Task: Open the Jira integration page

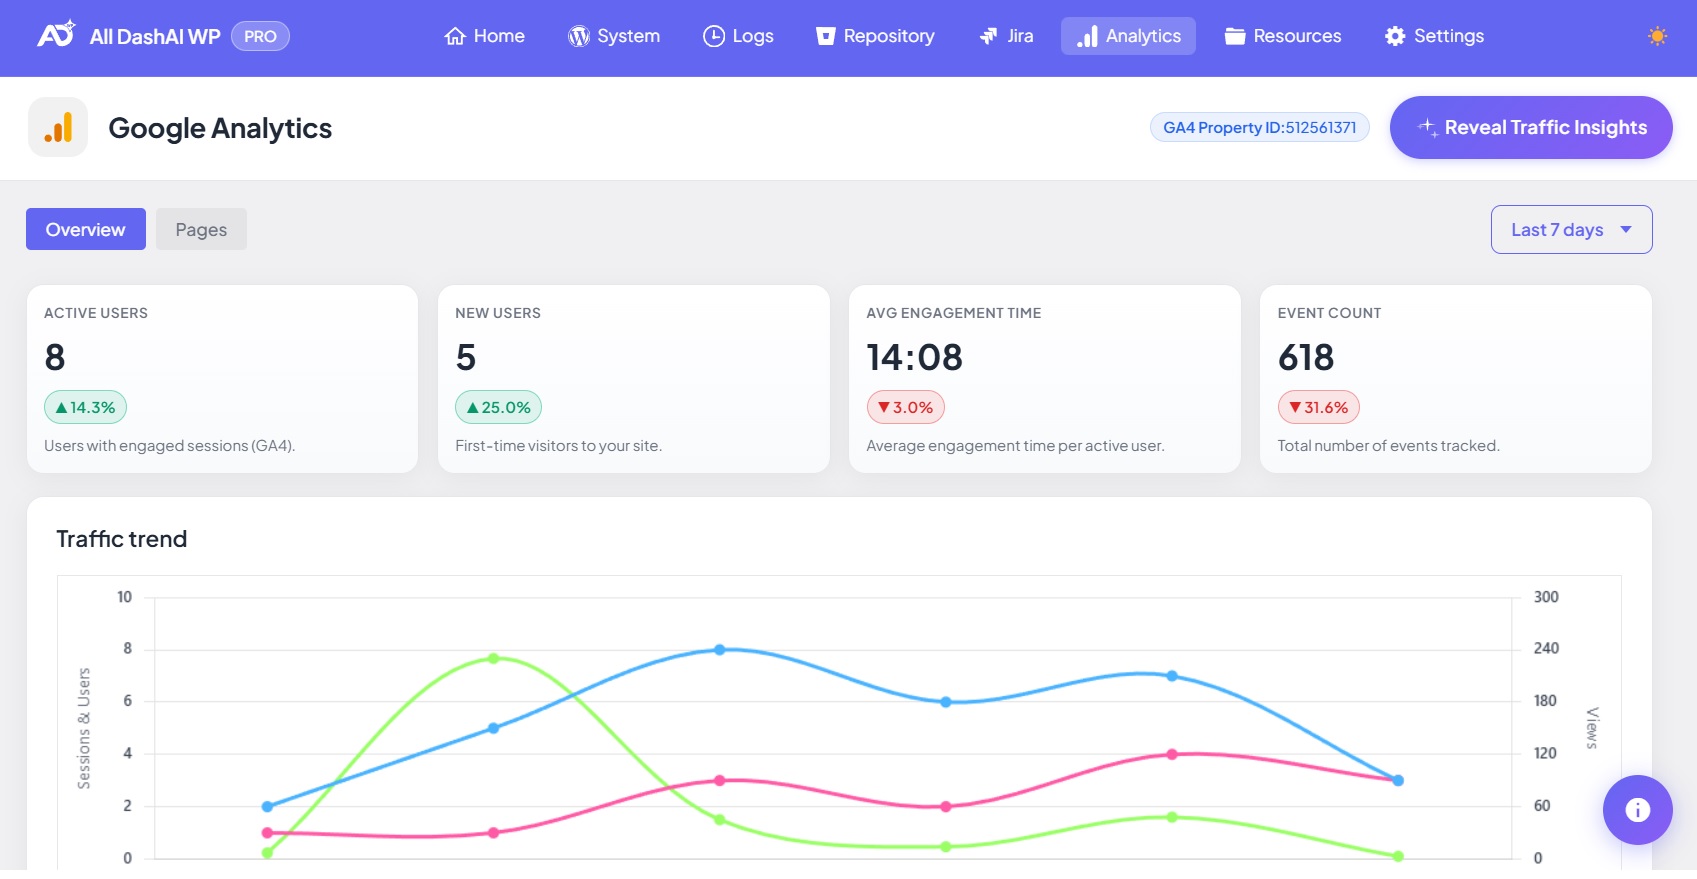Action: (1006, 36)
